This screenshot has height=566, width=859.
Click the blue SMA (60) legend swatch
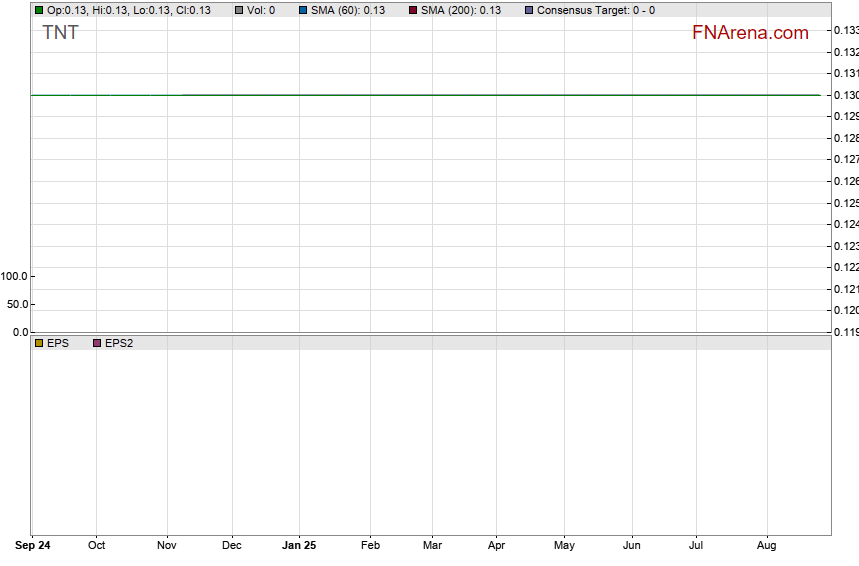303,10
